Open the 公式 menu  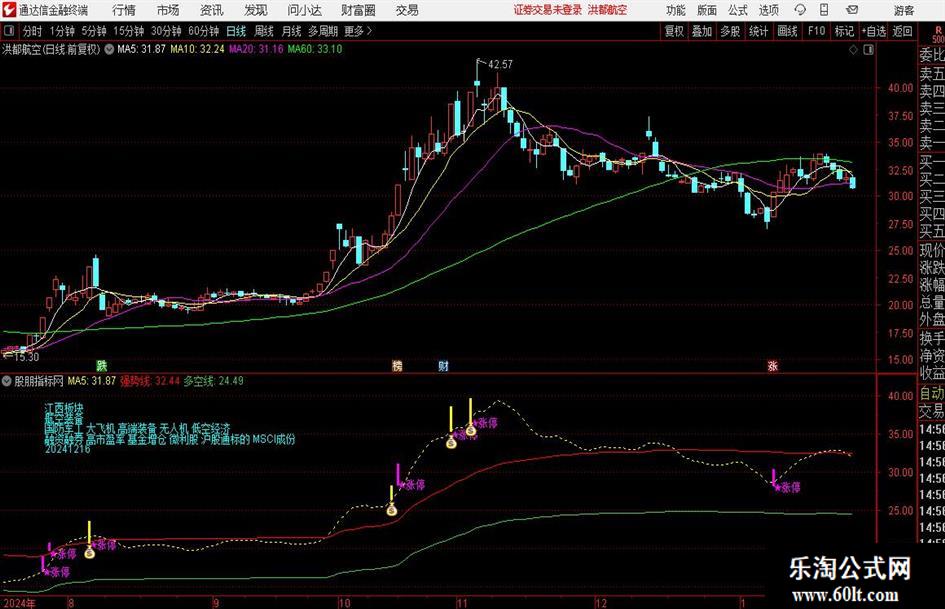coord(737,10)
